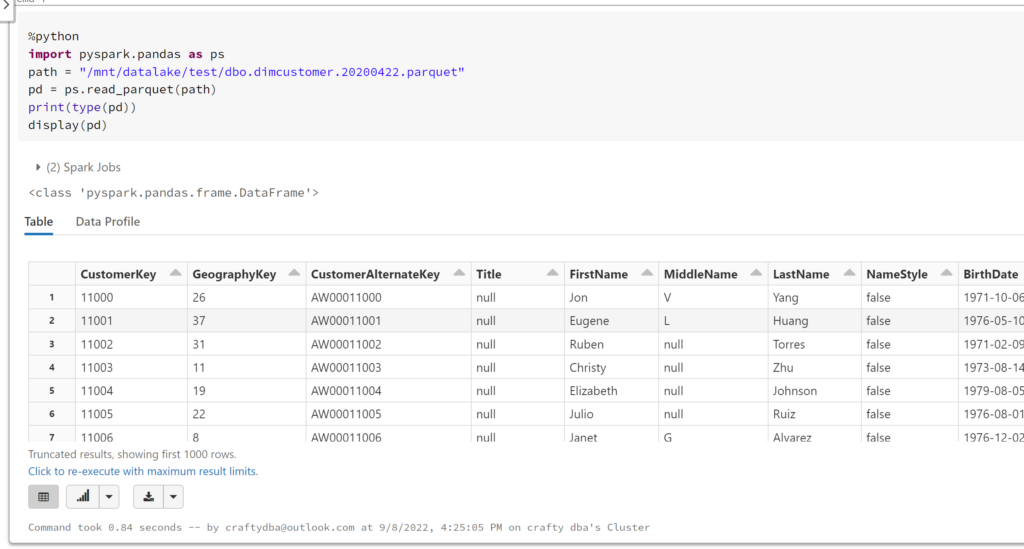
Task: Place cursor on the display(pd) code line
Action: pyautogui.click(x=67, y=125)
